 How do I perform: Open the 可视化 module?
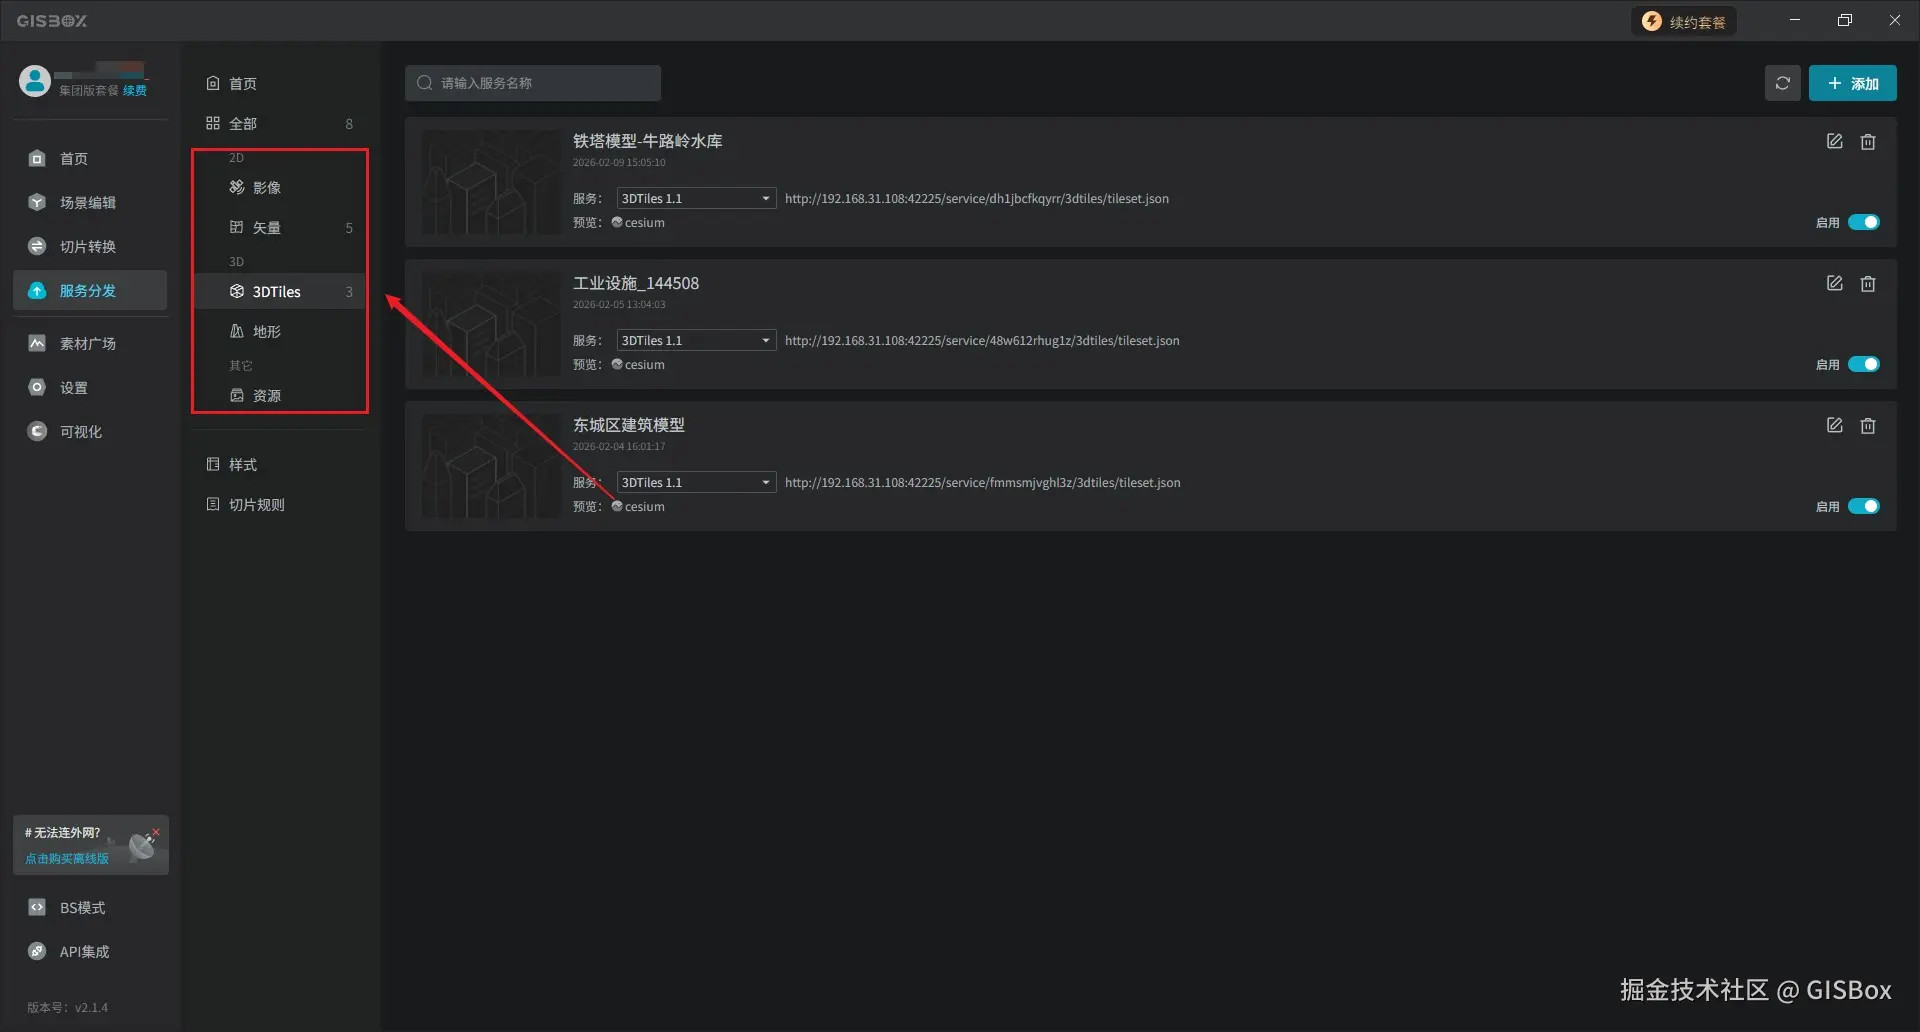(80, 431)
